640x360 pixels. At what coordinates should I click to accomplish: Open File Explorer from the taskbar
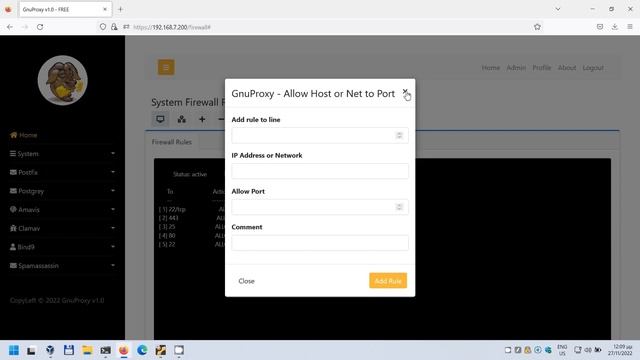pyautogui.click(x=87, y=350)
